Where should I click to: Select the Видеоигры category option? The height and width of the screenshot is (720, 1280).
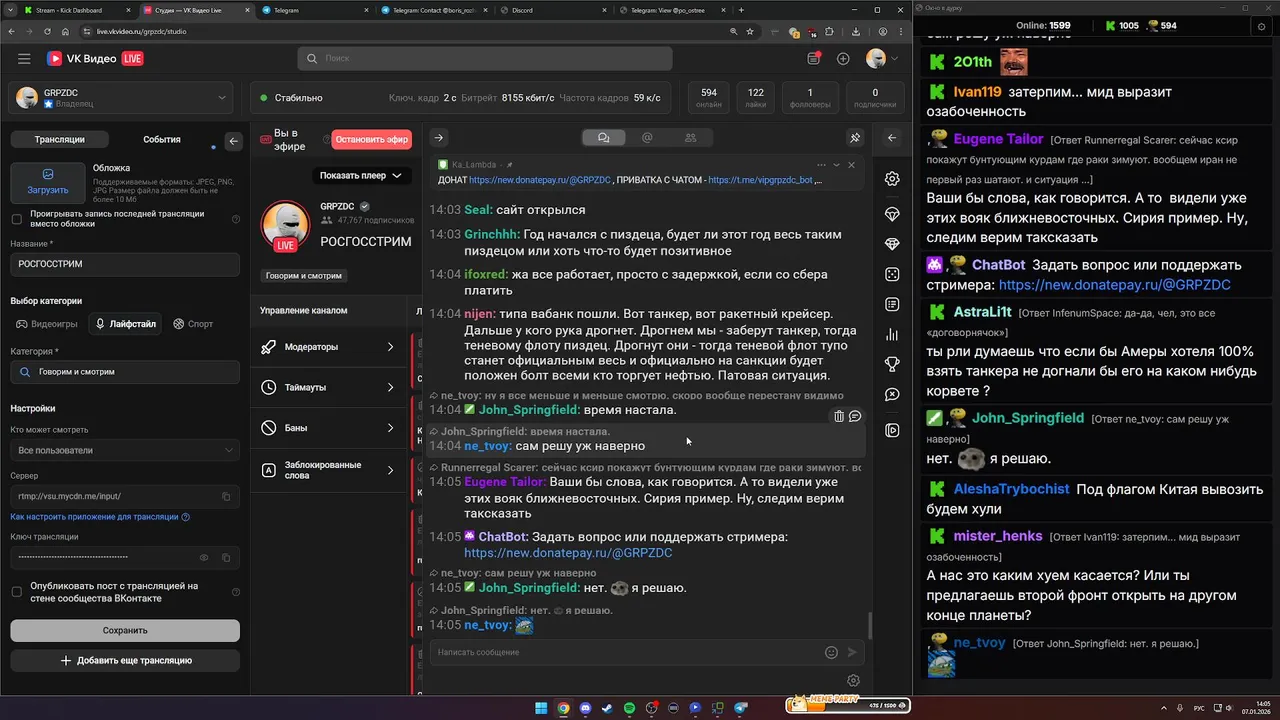(46, 324)
